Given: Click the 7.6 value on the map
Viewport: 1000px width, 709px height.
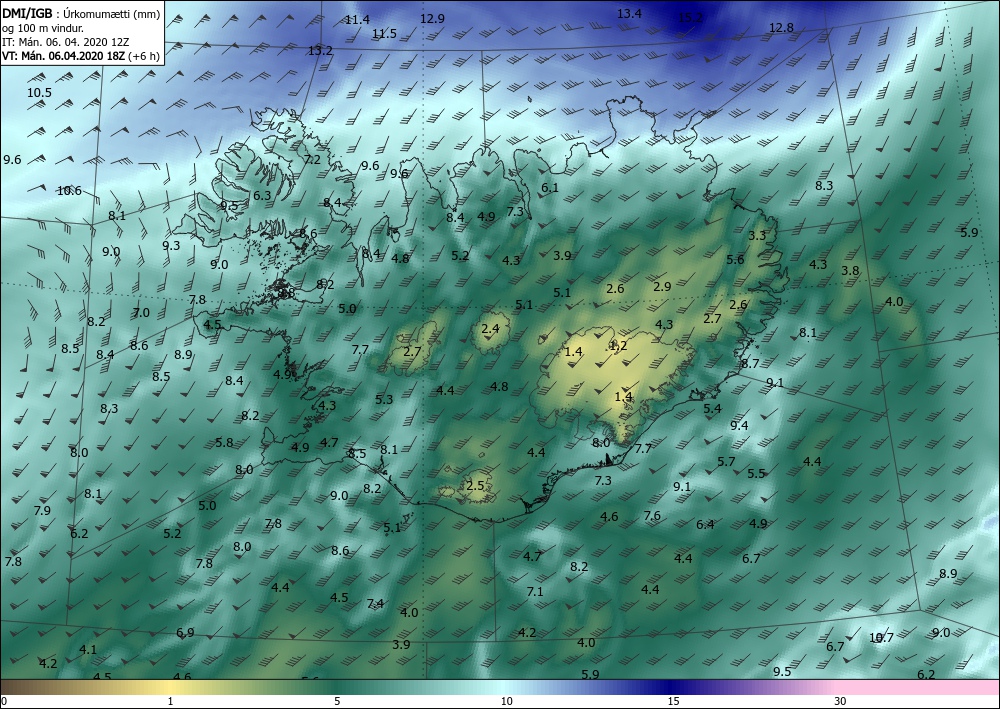Looking at the screenshot, I should pos(652,515).
